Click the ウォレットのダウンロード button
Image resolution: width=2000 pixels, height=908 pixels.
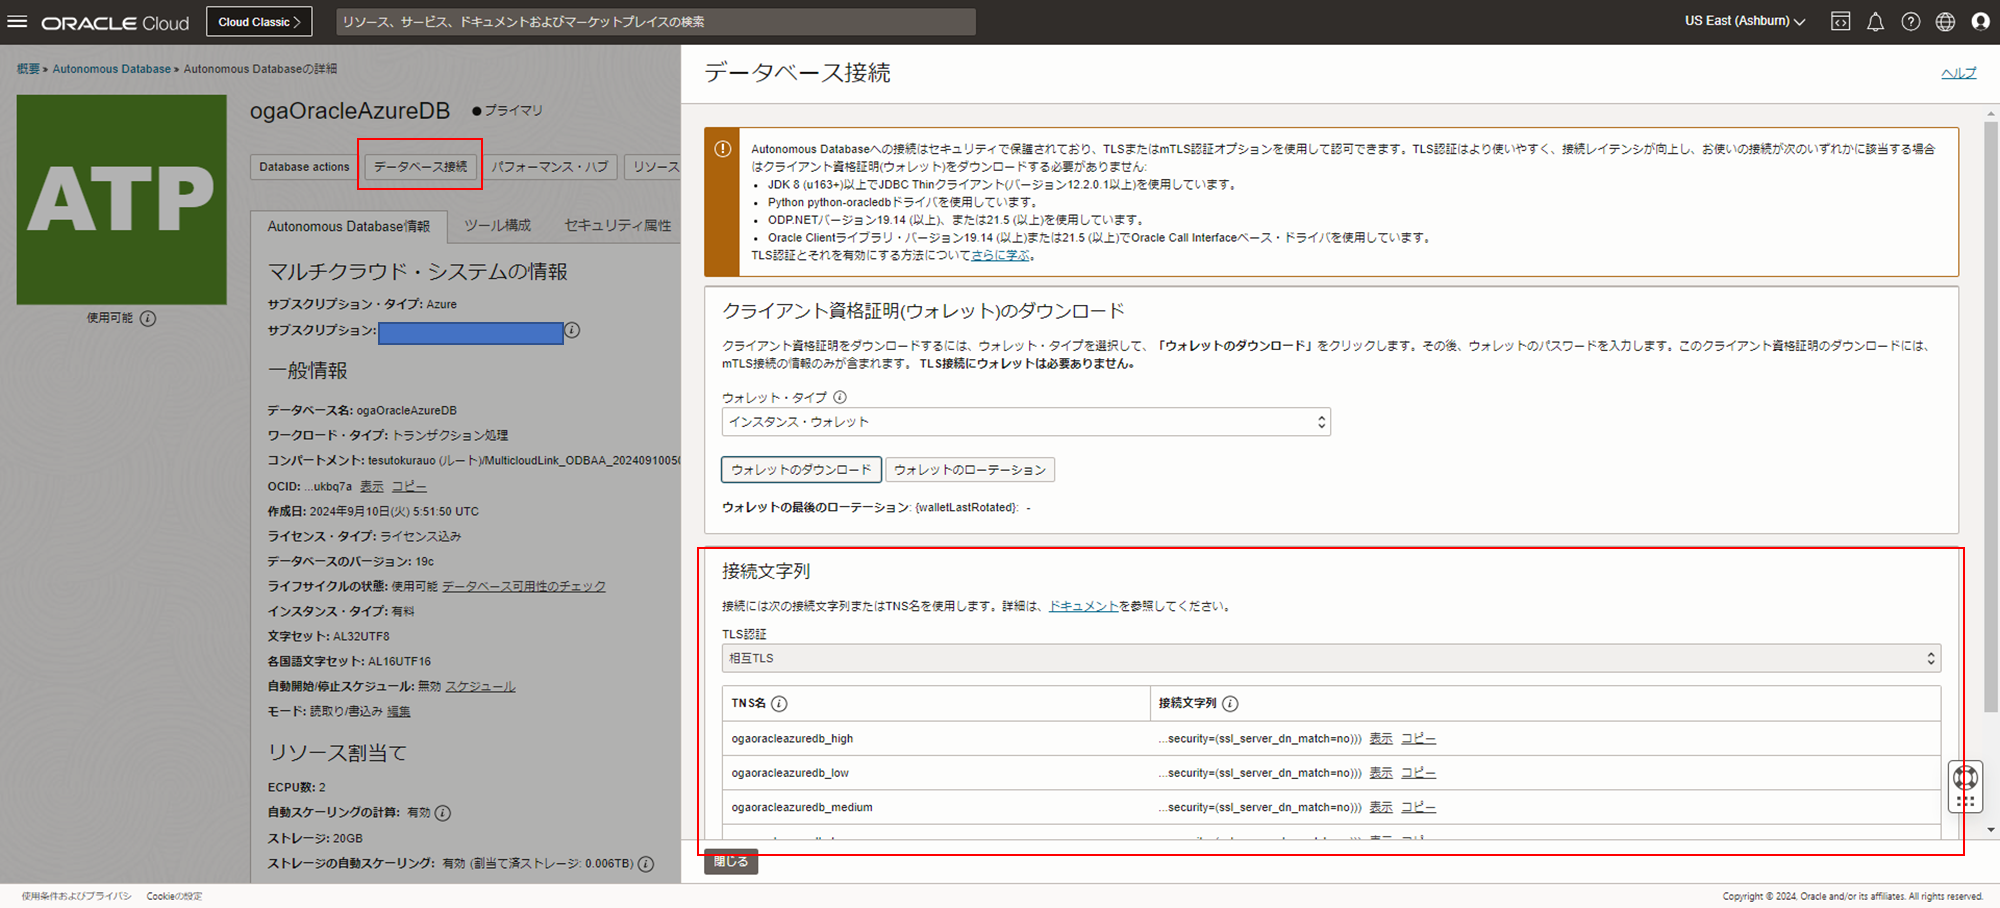point(801,469)
